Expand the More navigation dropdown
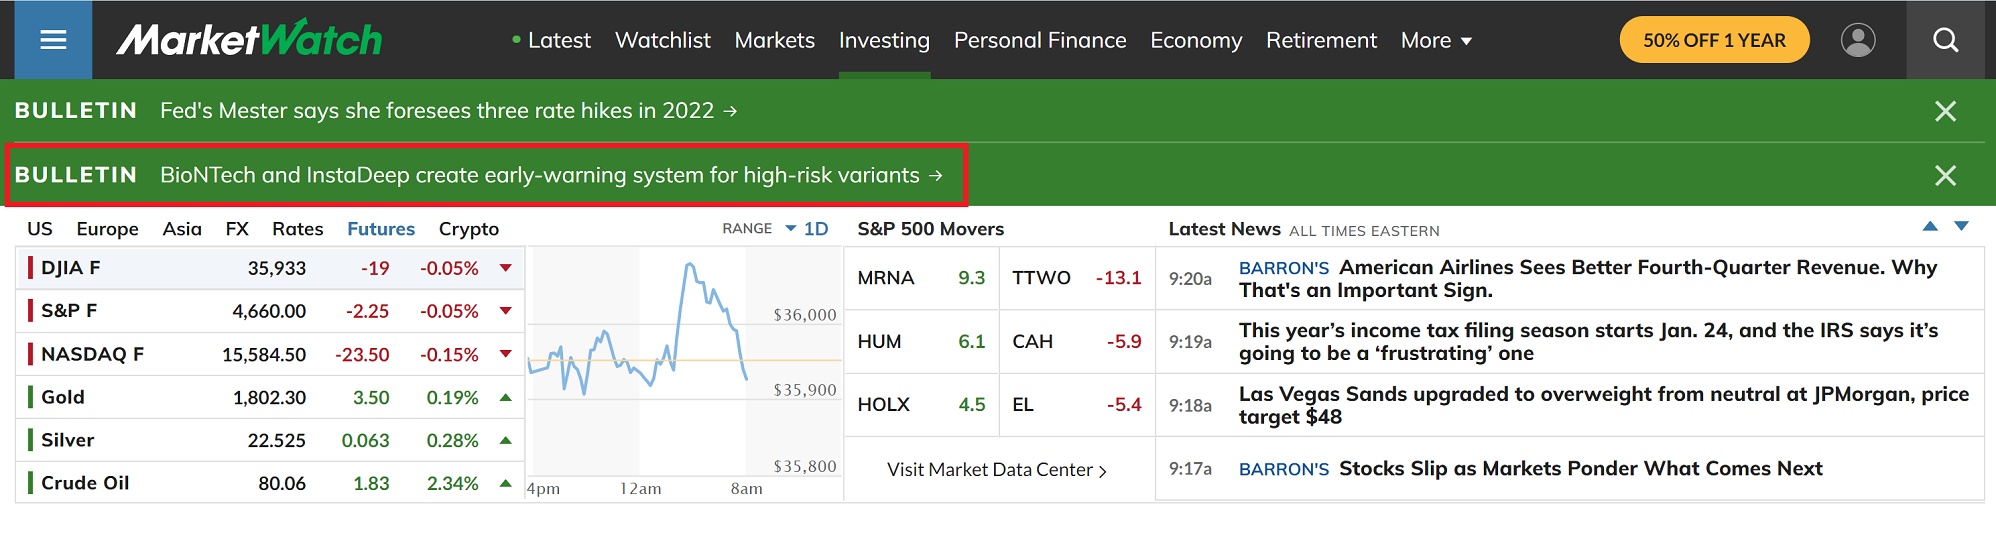Screen dimensions: 1996x535 tap(1436, 41)
